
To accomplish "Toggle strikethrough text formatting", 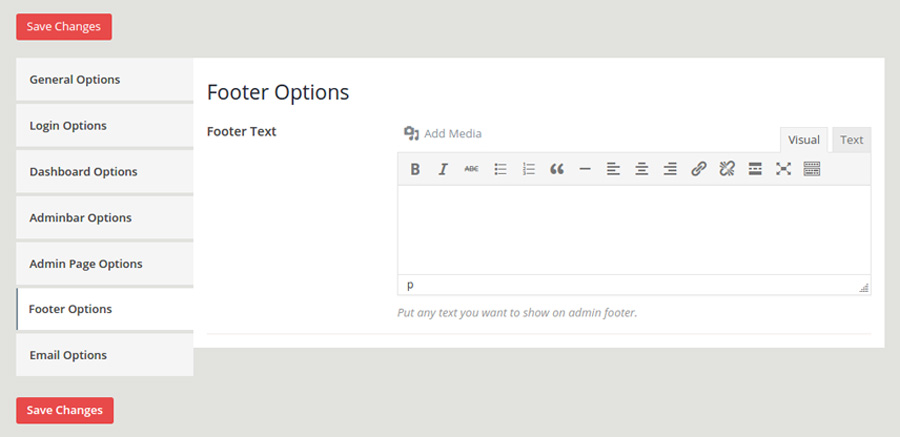I will (471, 169).
